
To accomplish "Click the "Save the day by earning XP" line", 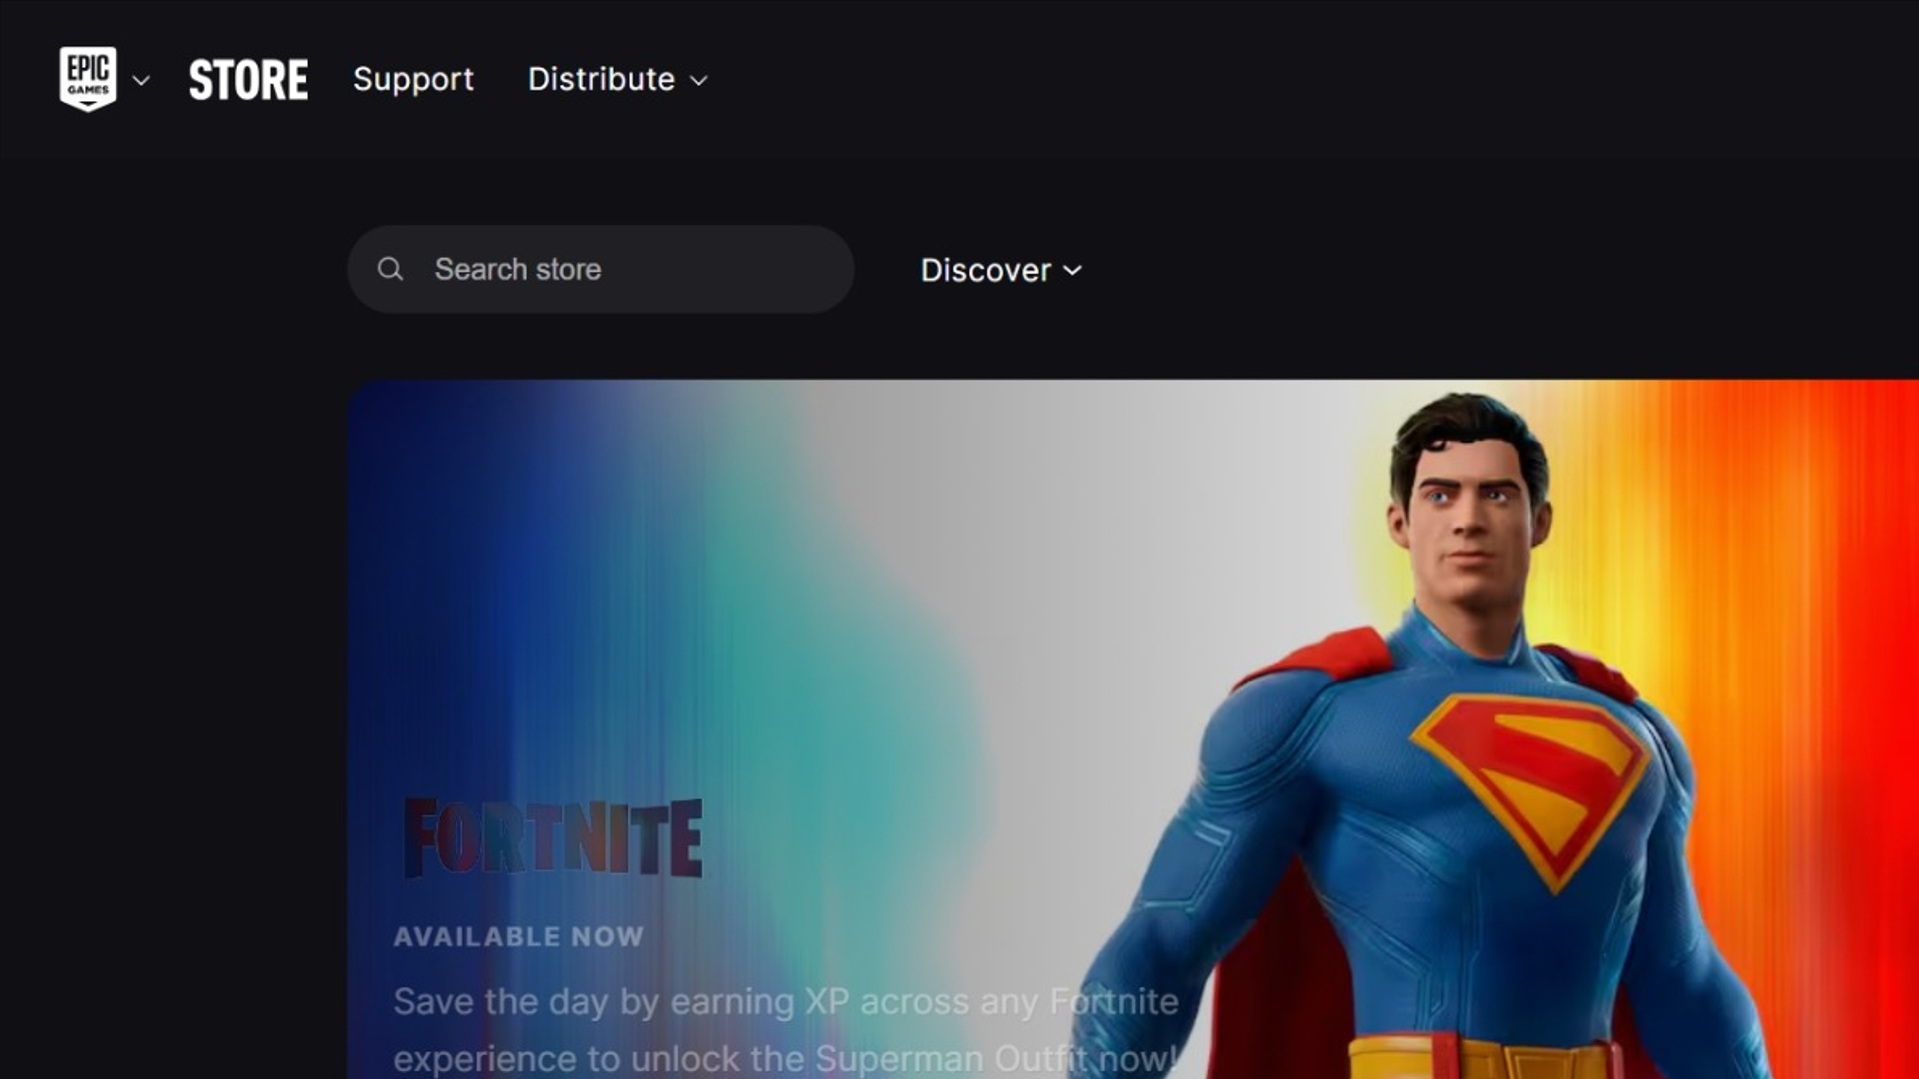I will 785,1001.
